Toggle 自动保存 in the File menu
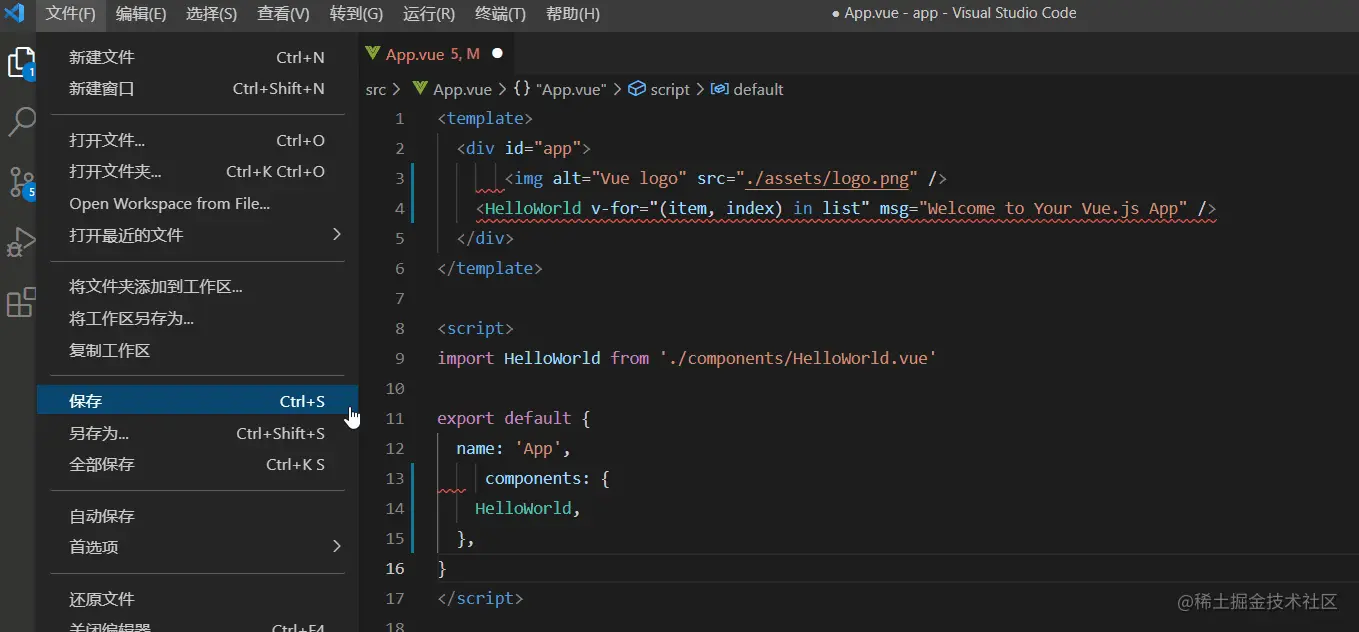The image size is (1359, 632). (197, 516)
